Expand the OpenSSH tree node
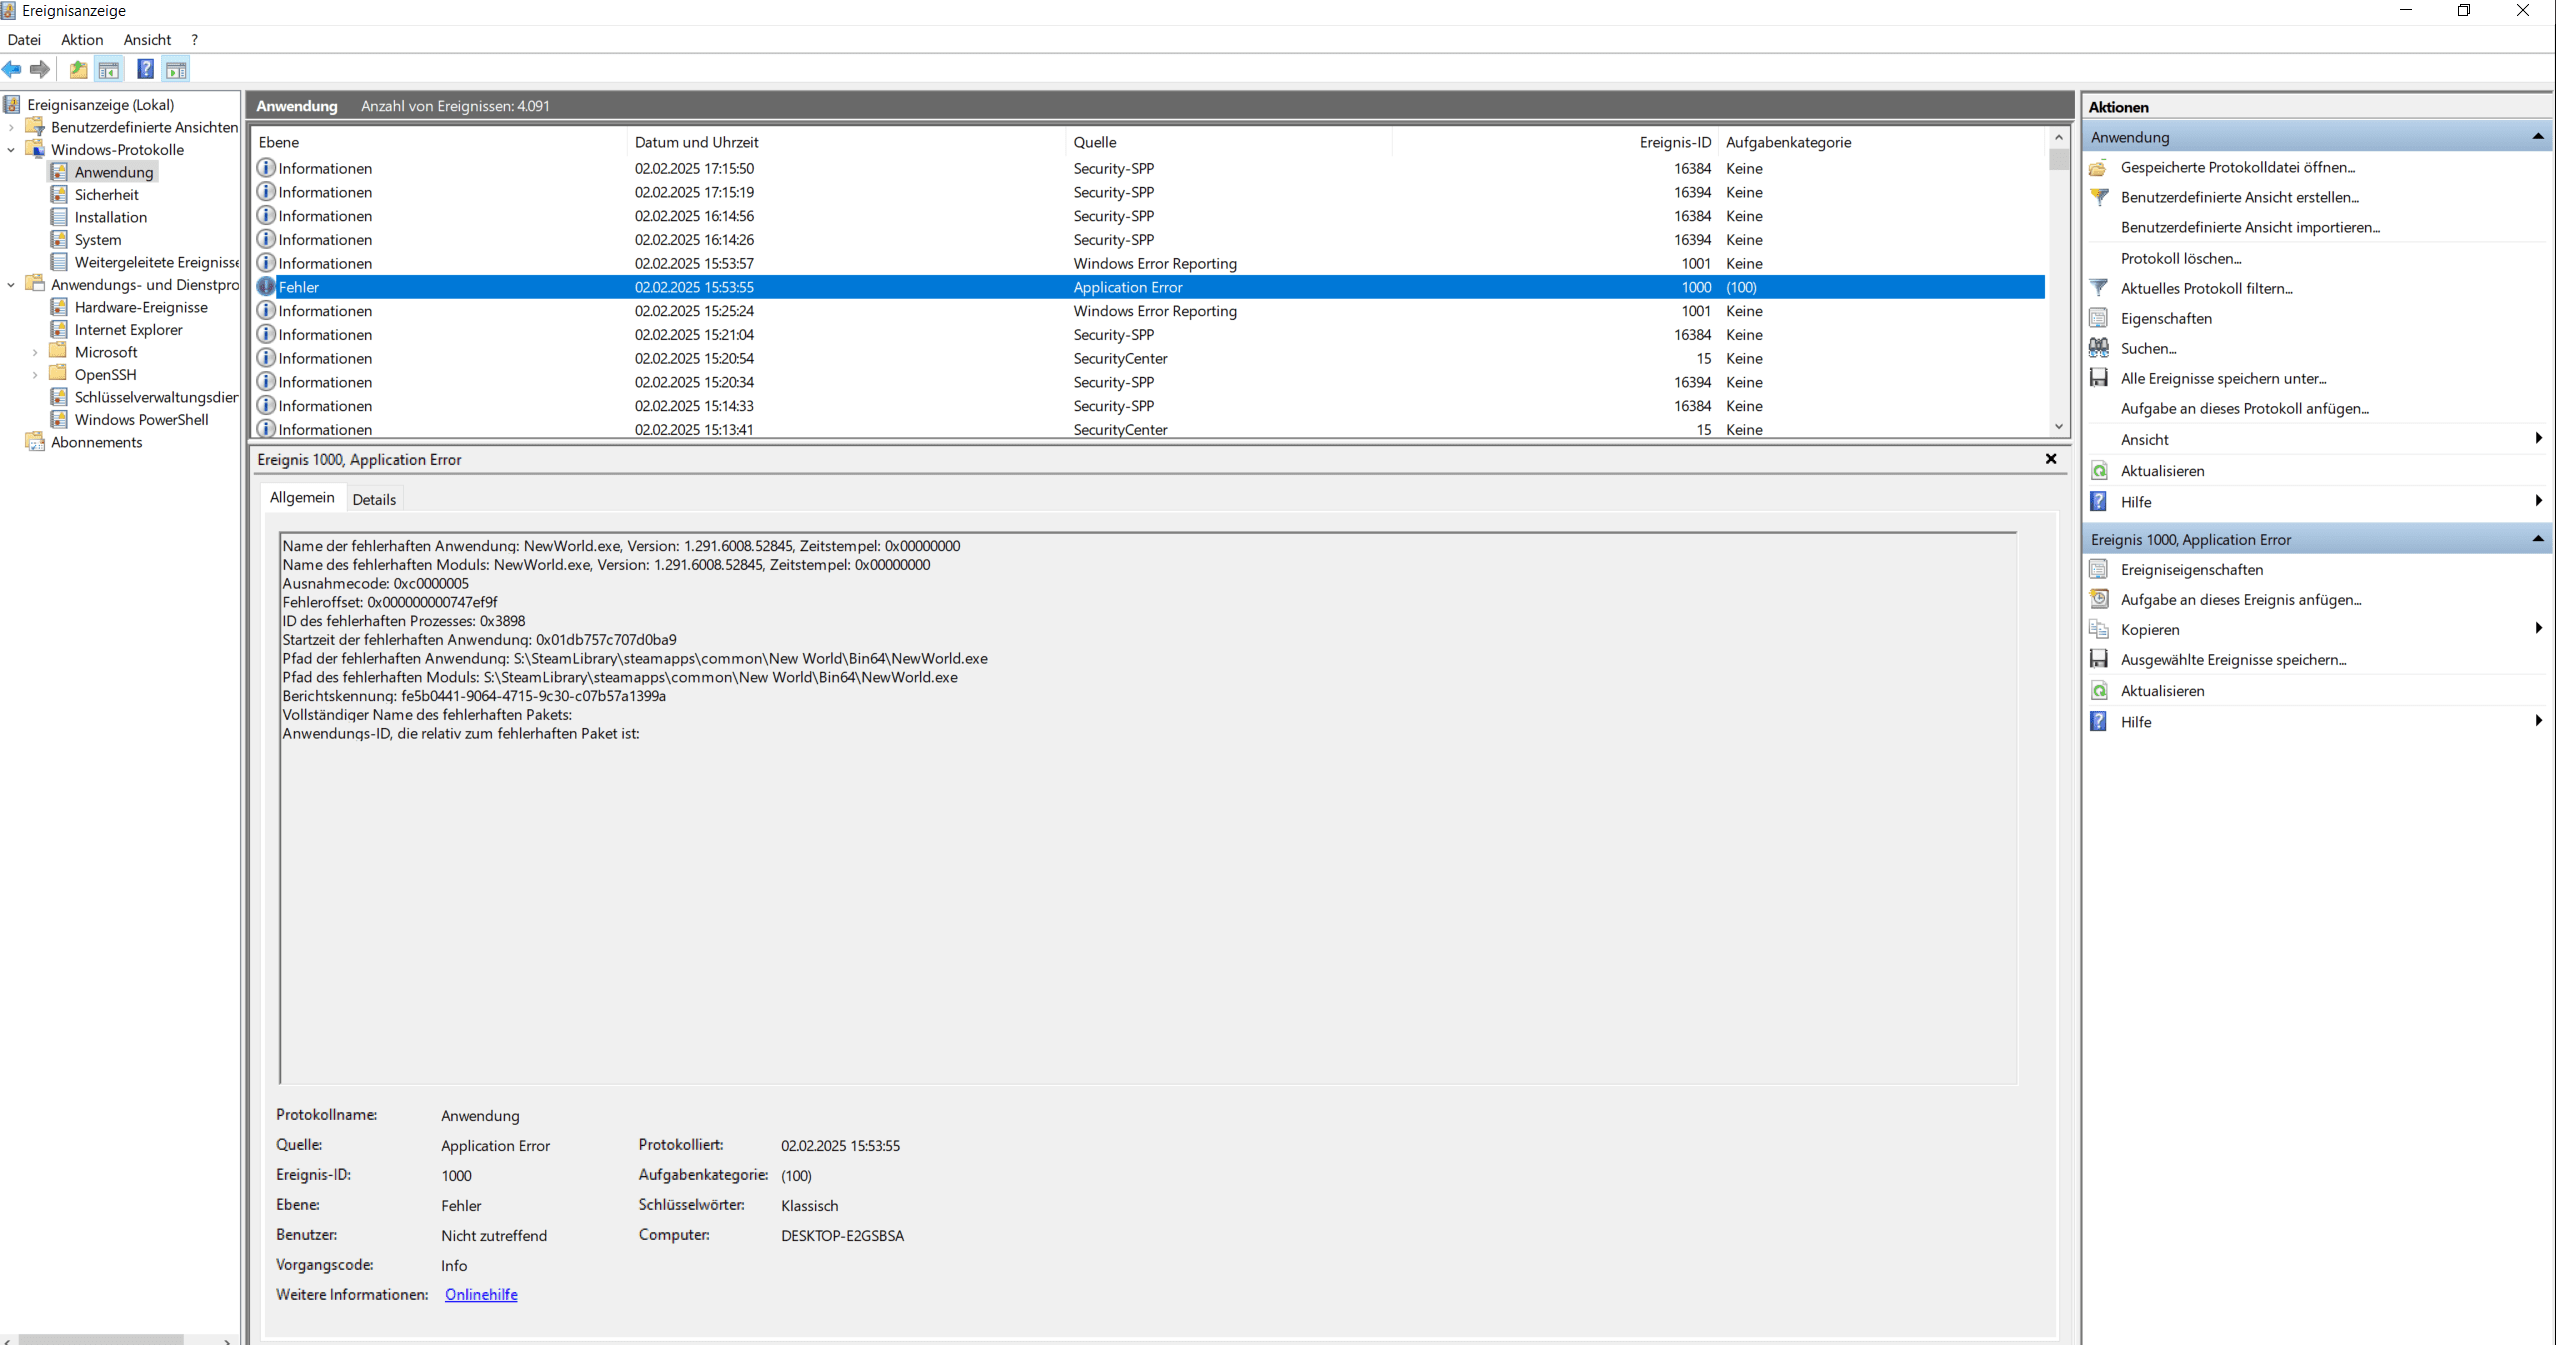 point(35,375)
